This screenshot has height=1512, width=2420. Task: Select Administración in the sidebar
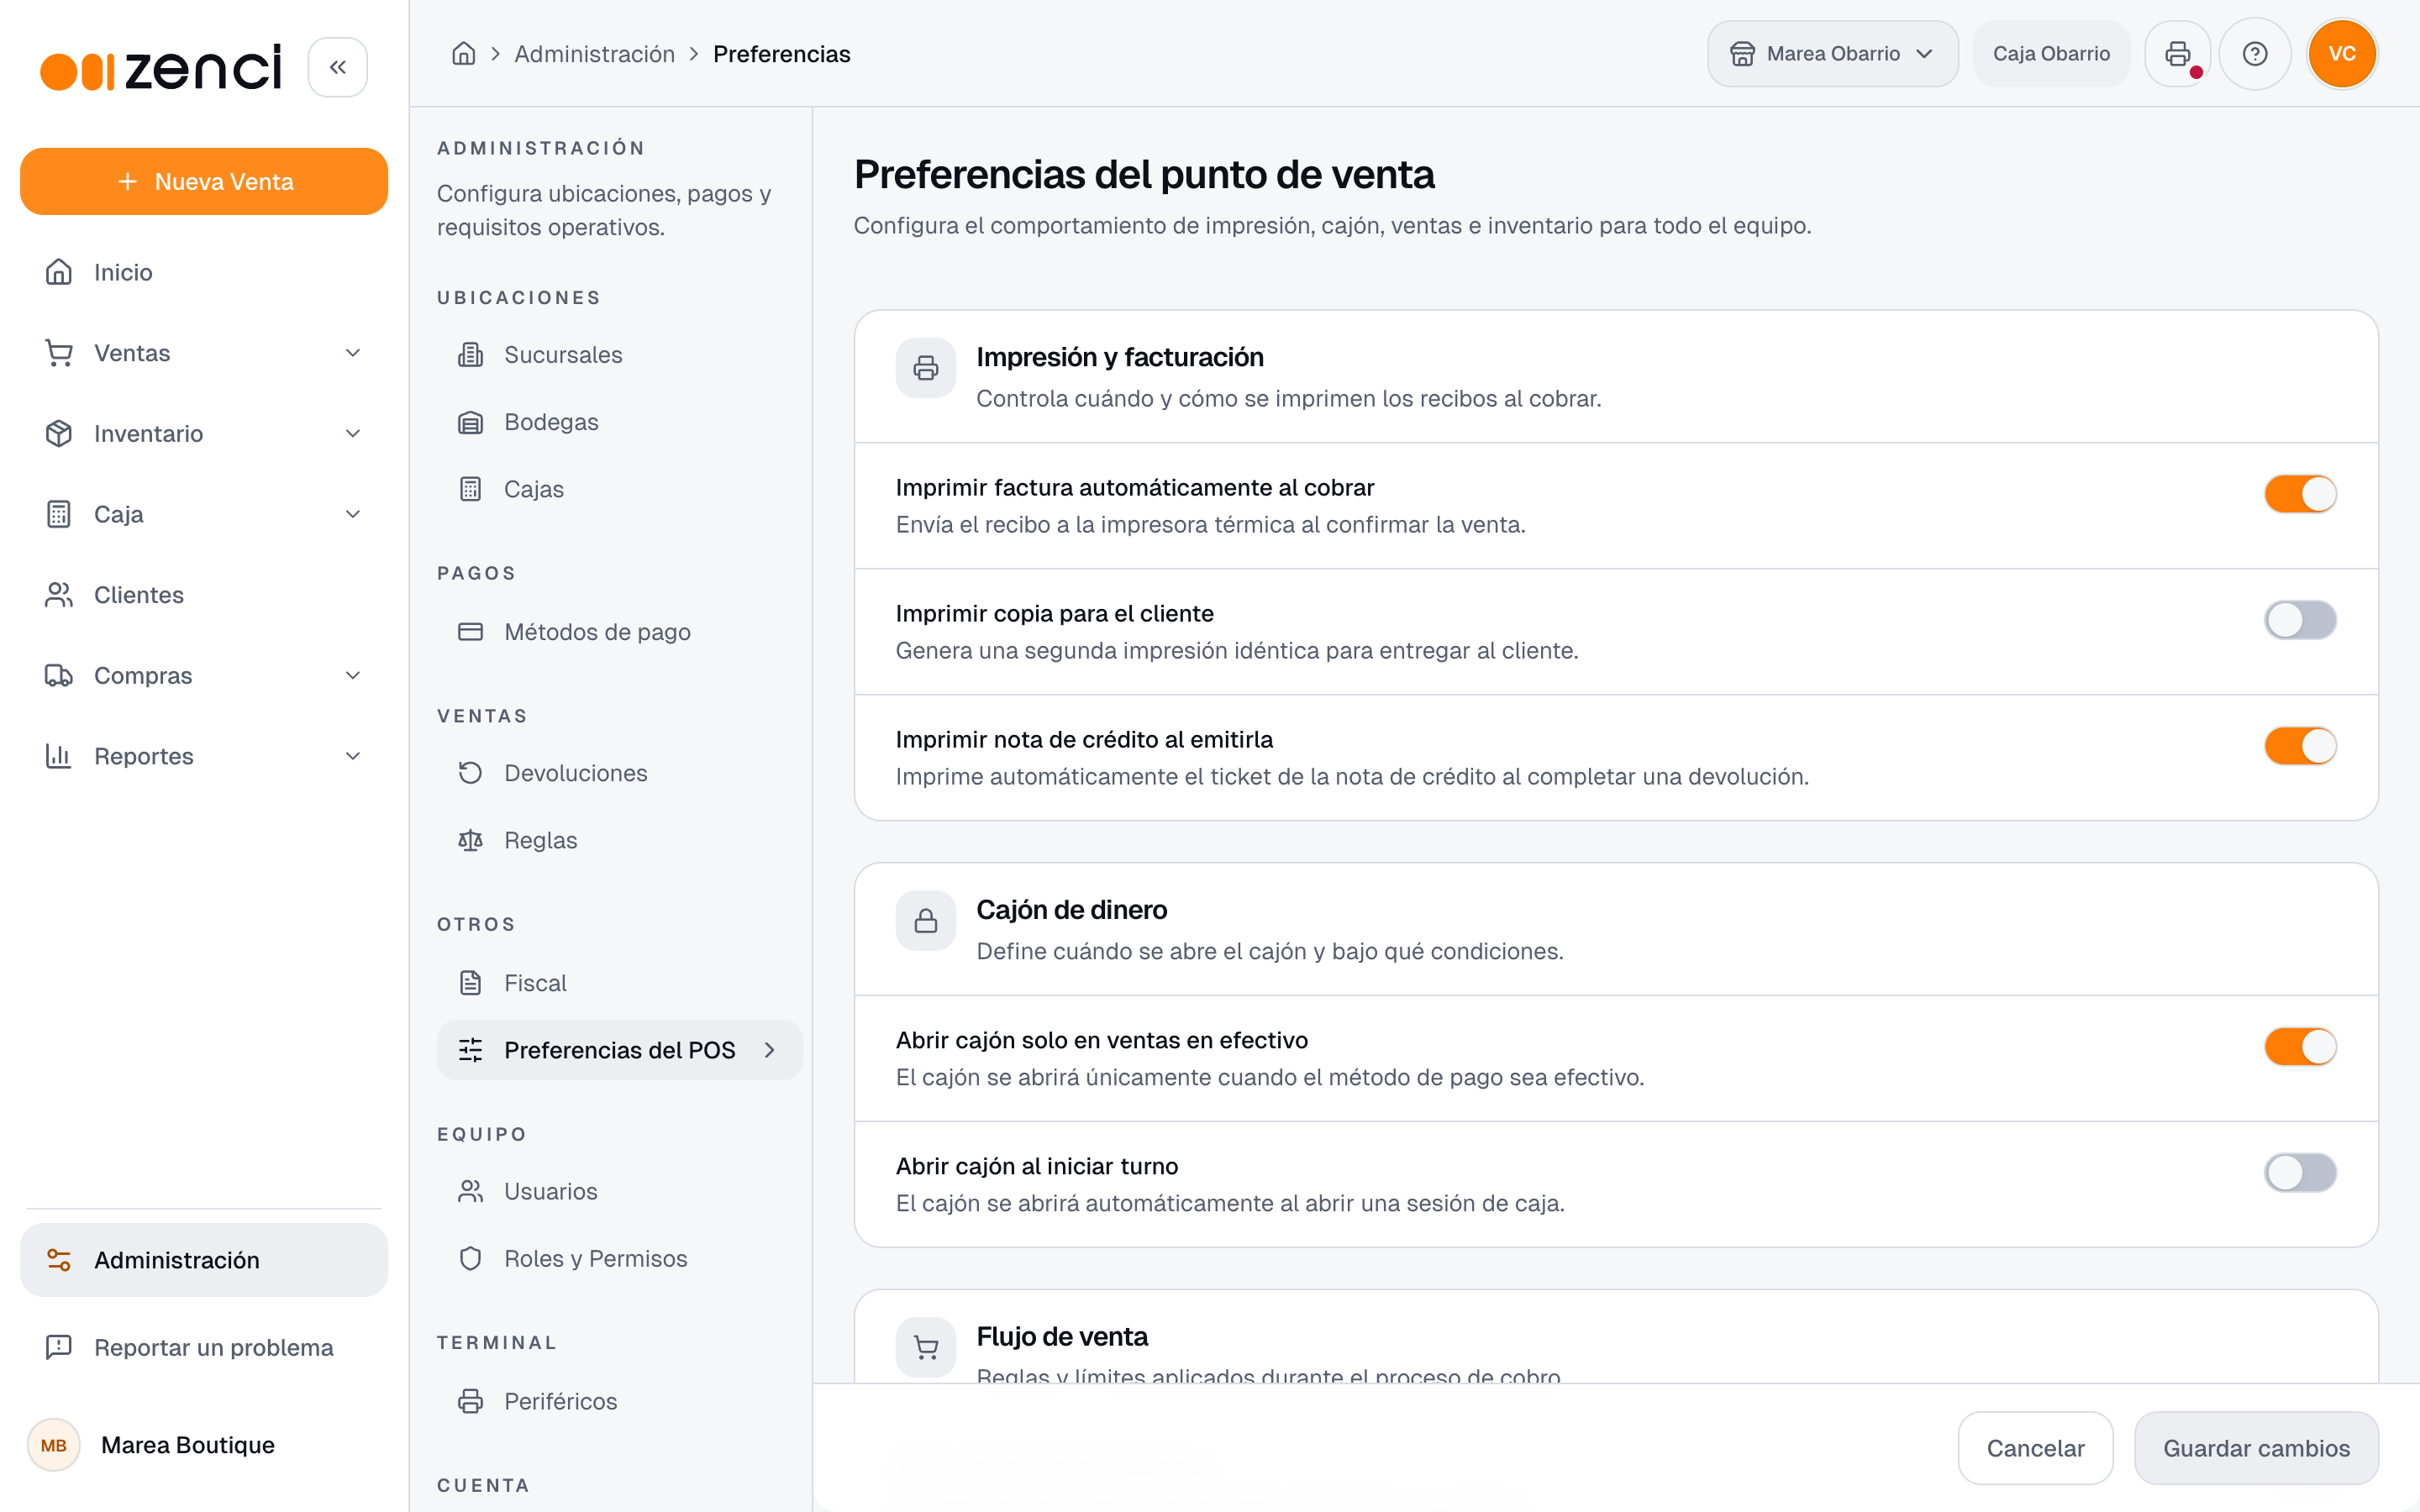coord(204,1260)
